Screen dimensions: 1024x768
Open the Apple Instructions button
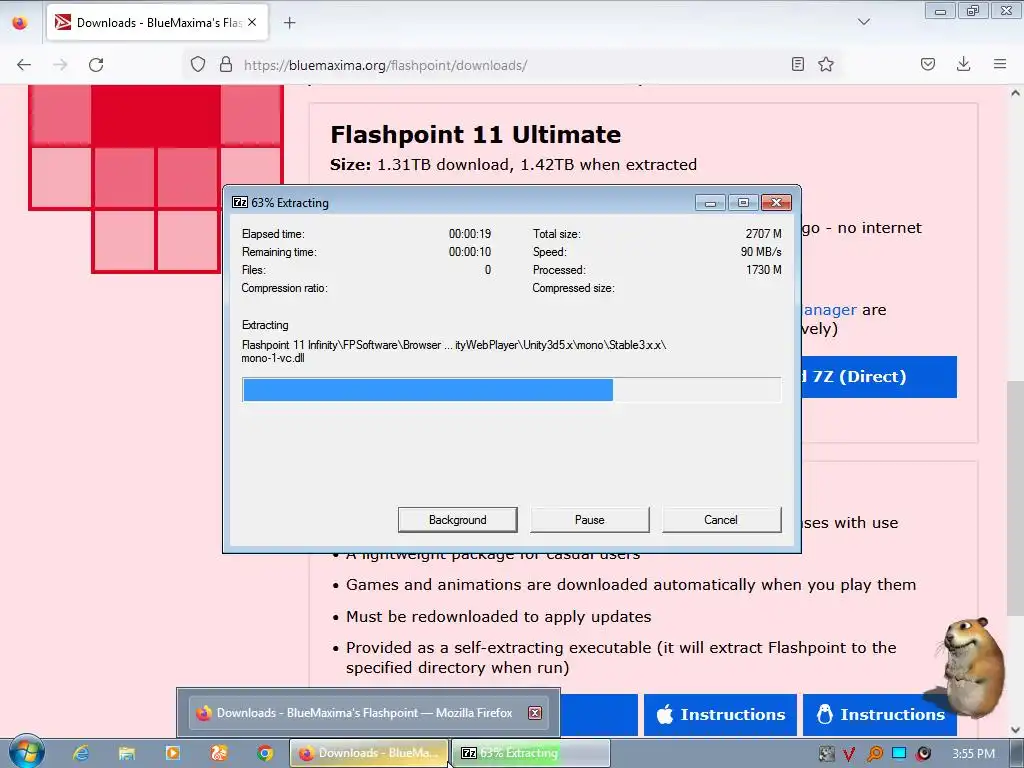point(720,714)
